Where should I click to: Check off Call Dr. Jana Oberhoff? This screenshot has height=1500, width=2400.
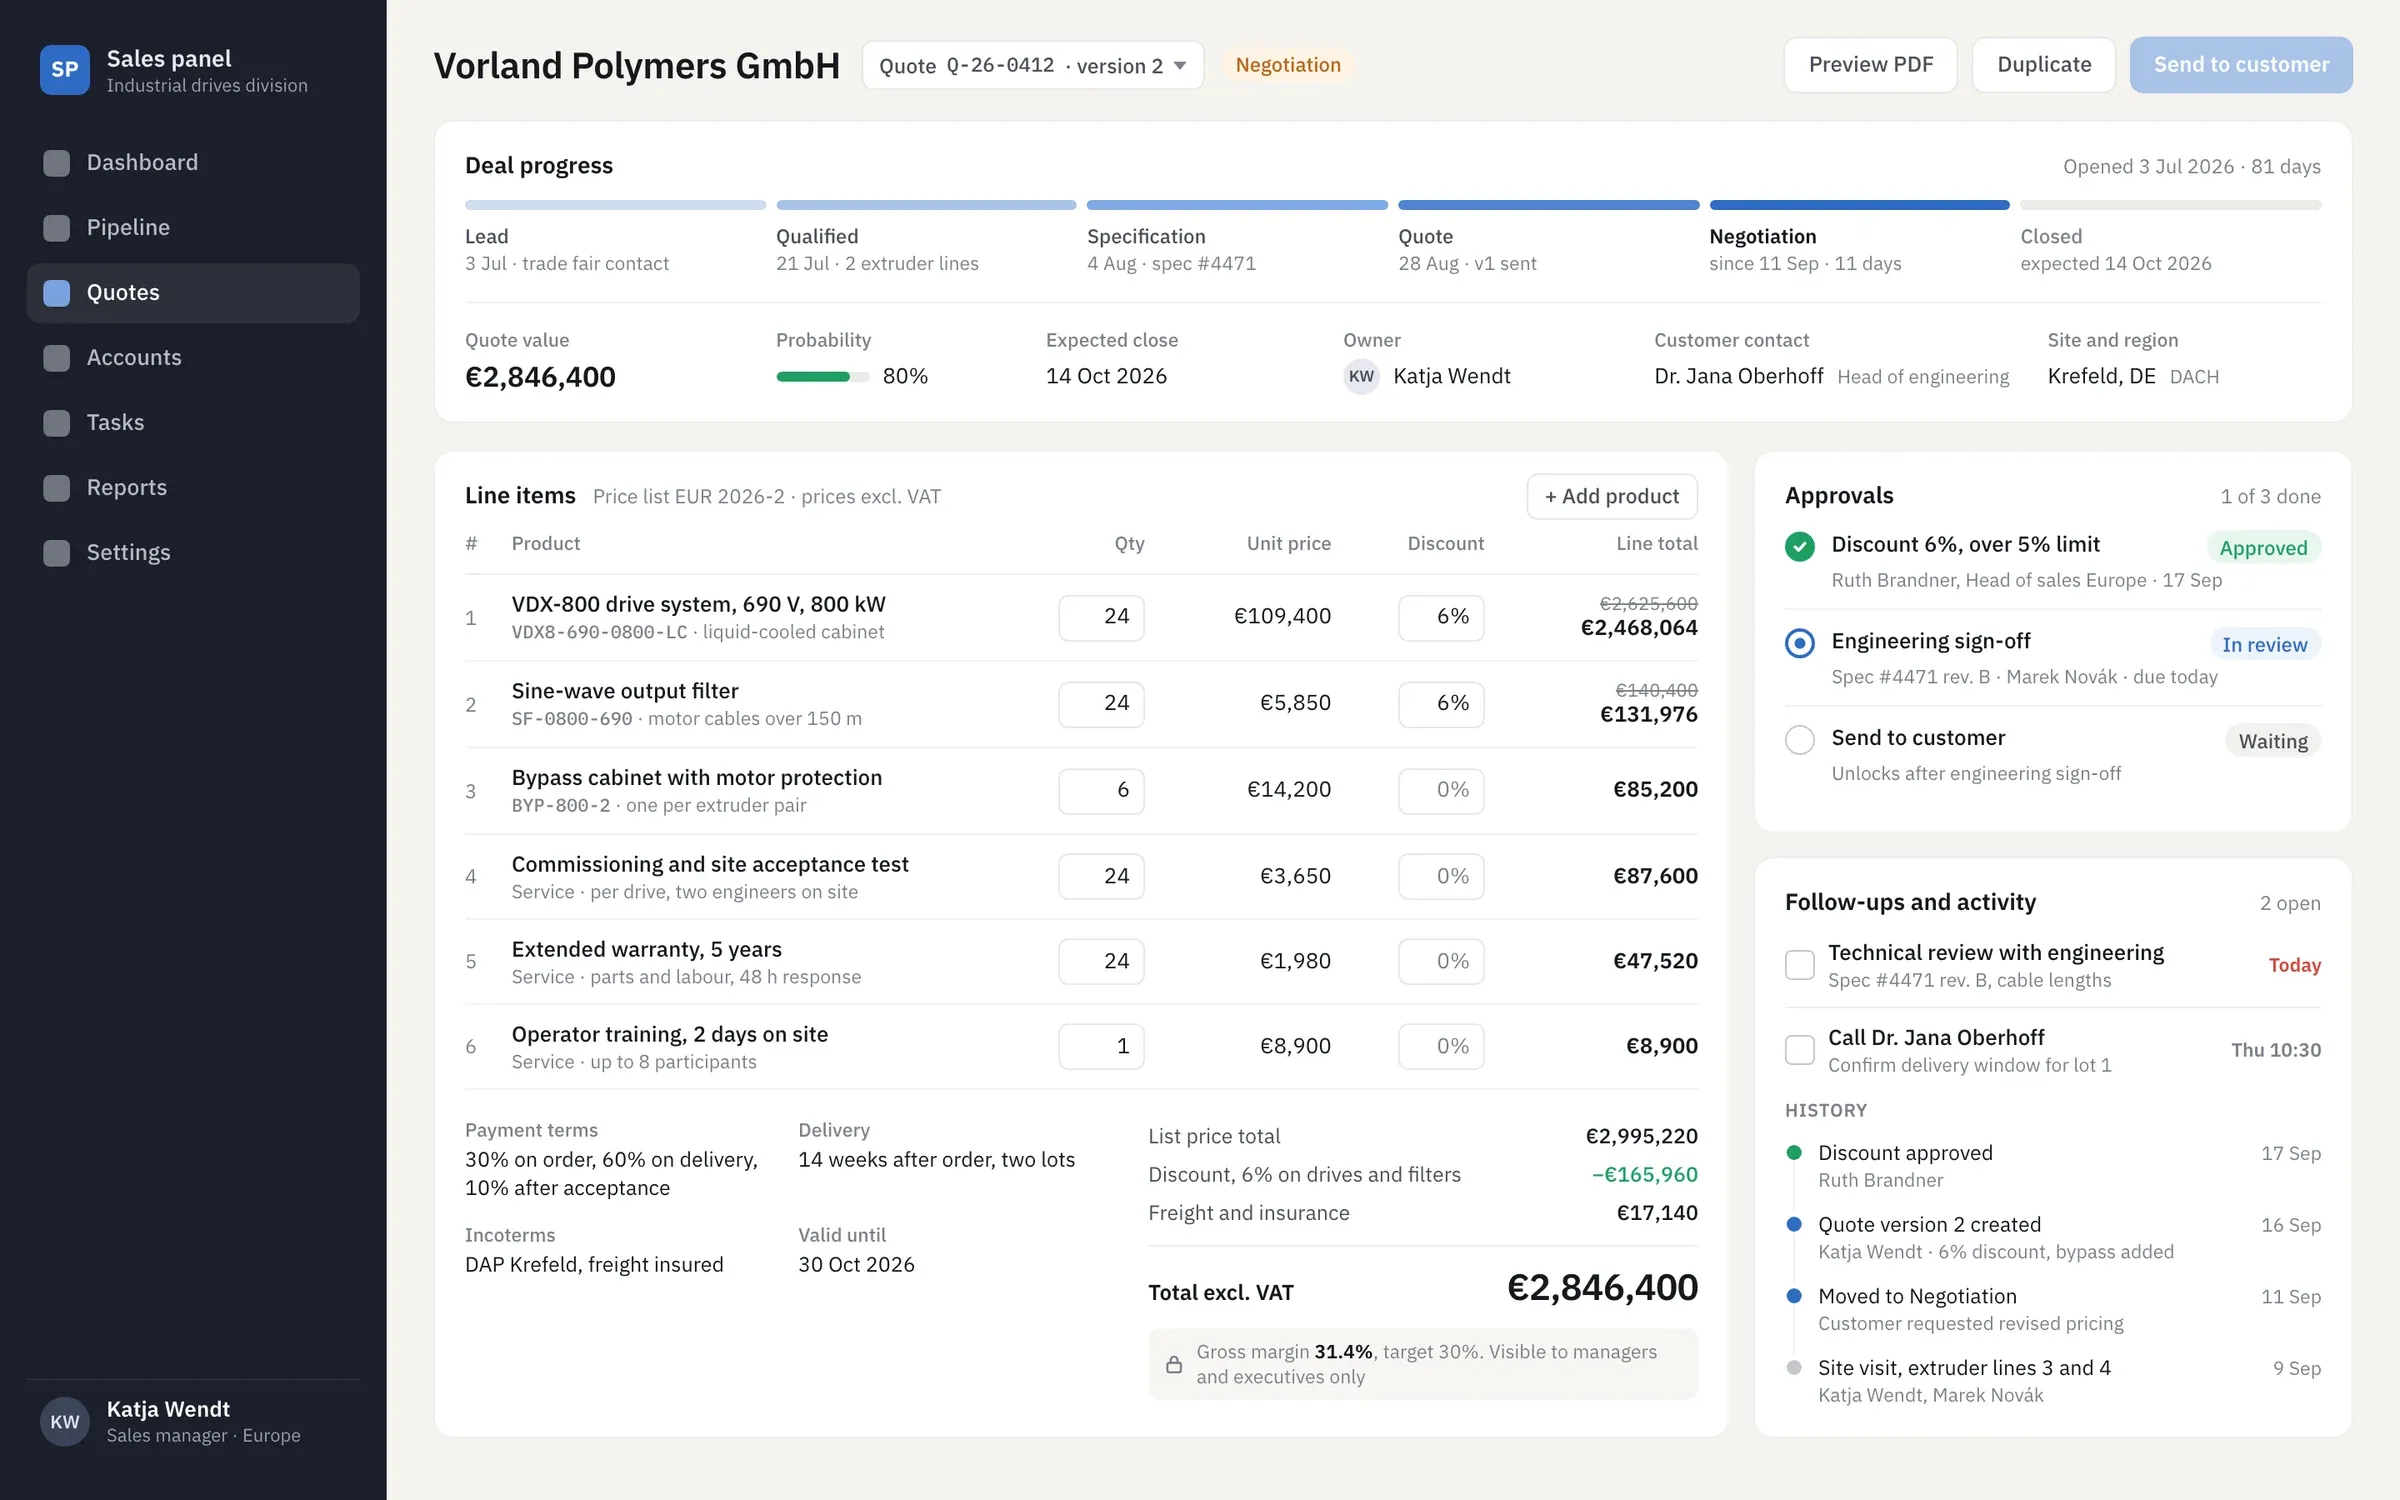(1799, 1050)
